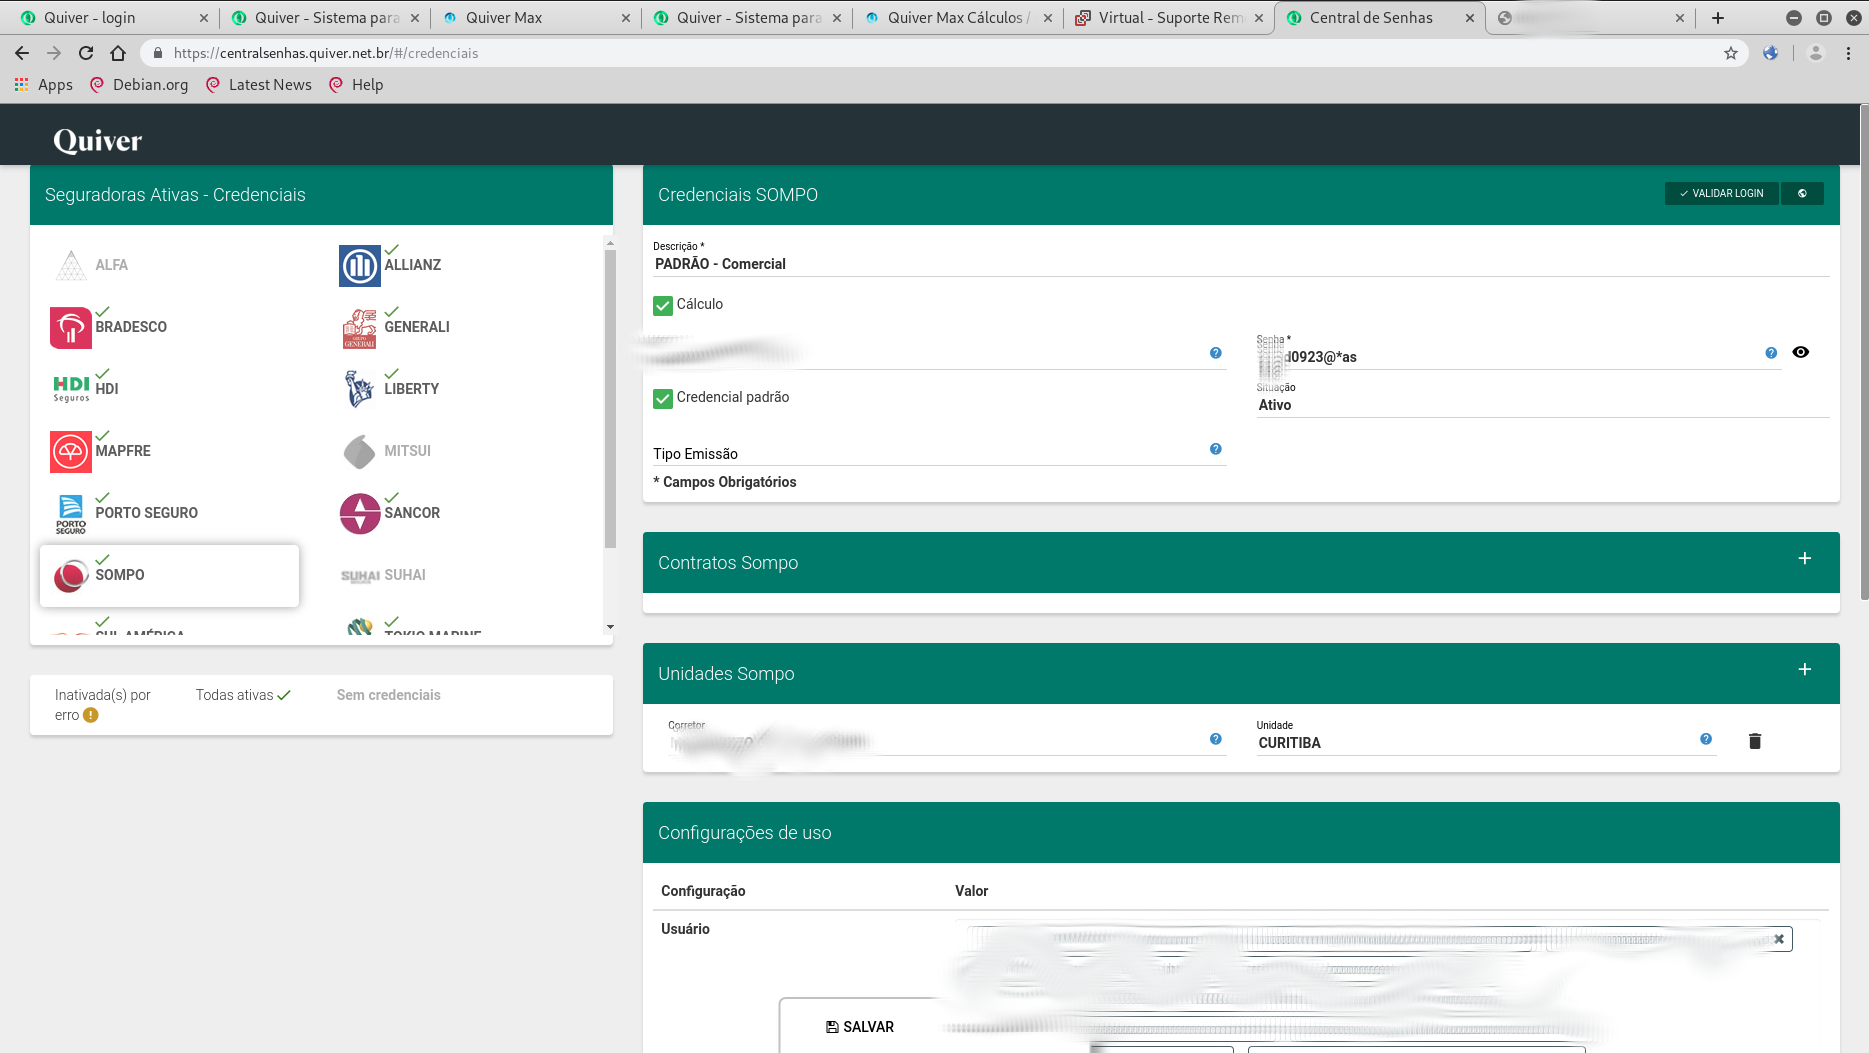
Task: Select the ALFA insurer logo
Action: pos(71,265)
